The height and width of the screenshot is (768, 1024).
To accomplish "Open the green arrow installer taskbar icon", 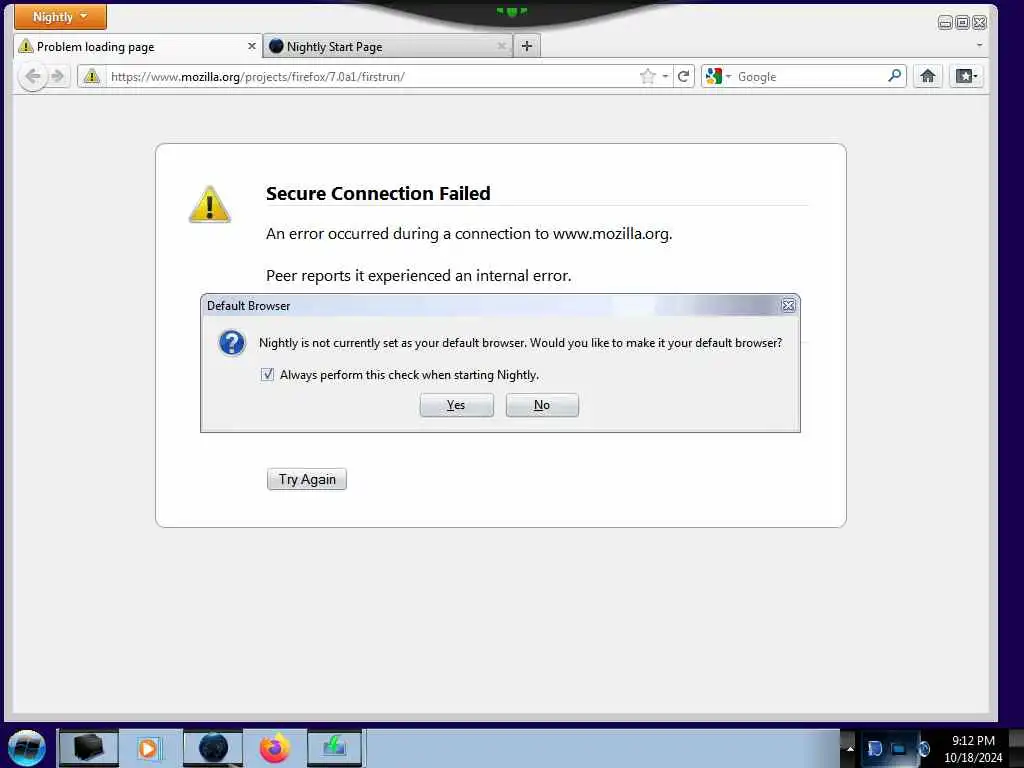I will pyautogui.click(x=334, y=748).
